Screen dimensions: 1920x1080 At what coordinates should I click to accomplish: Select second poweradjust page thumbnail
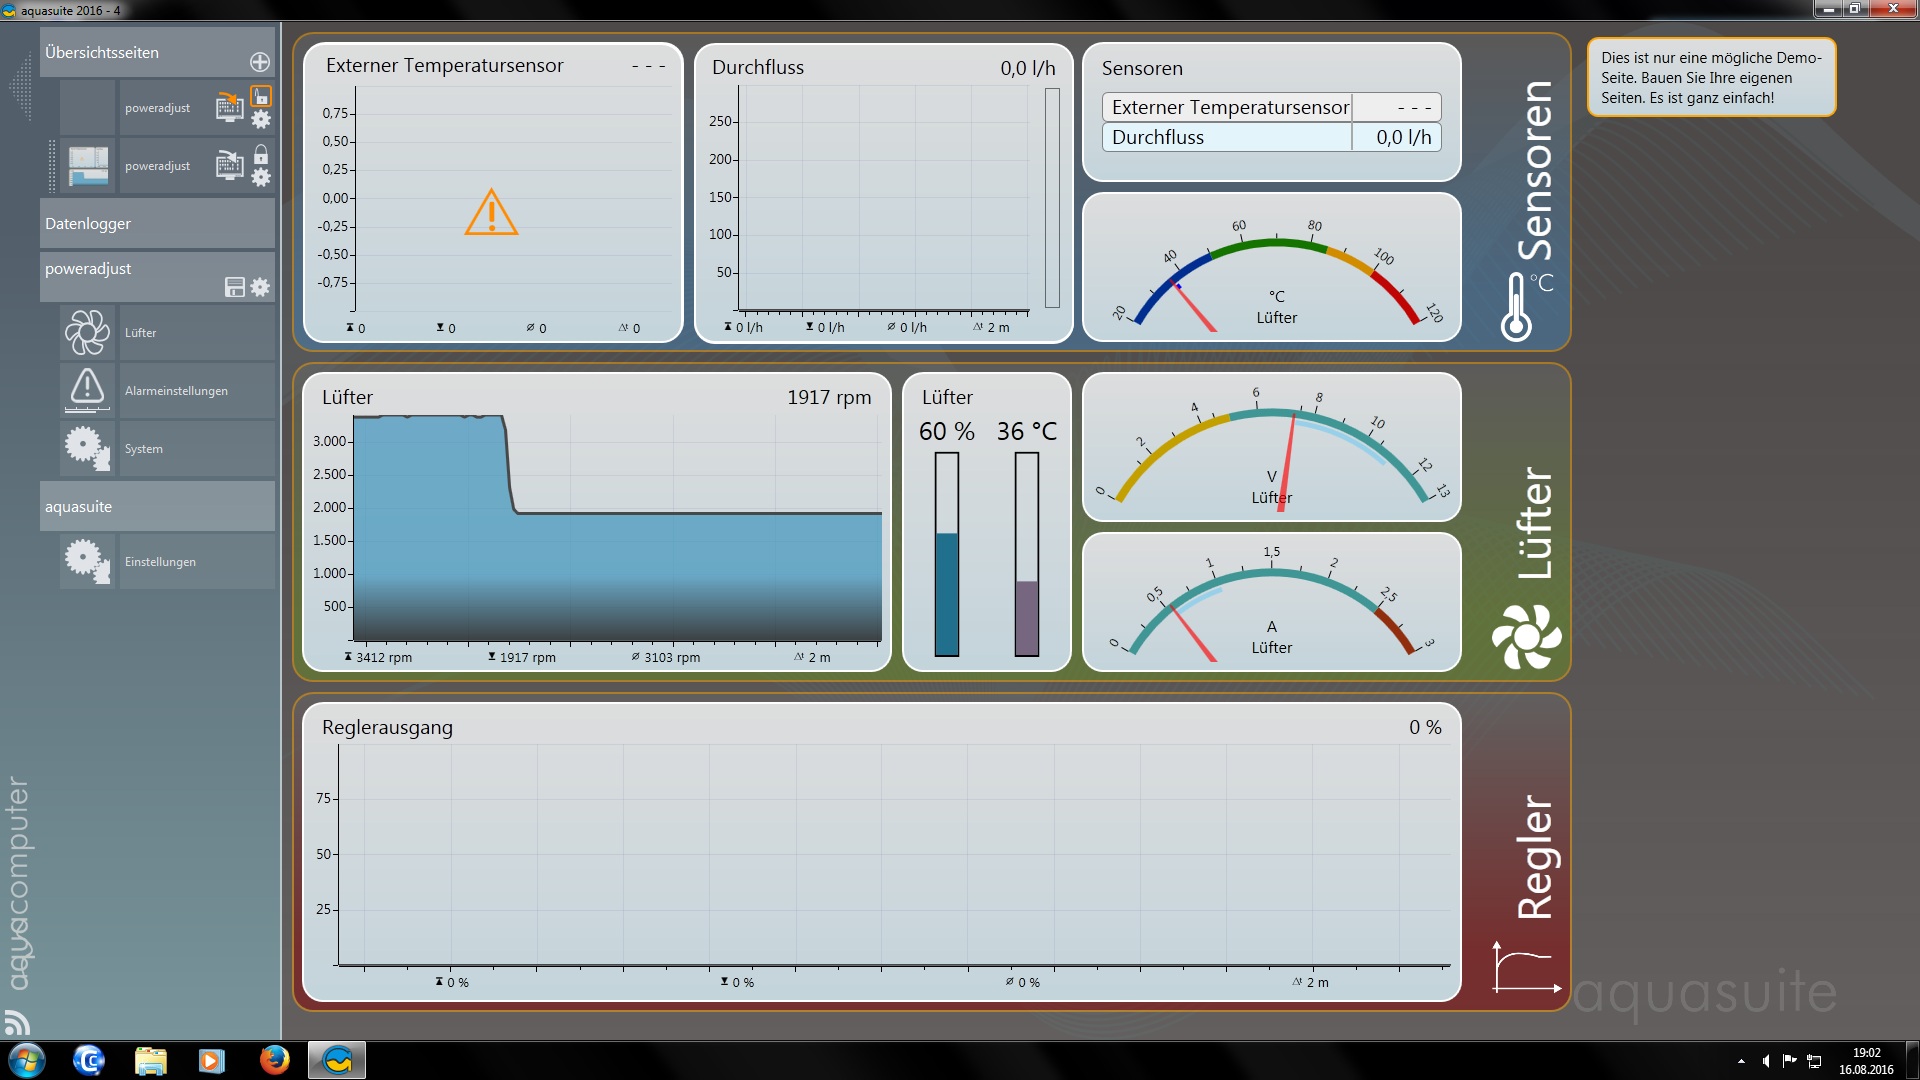(88, 166)
